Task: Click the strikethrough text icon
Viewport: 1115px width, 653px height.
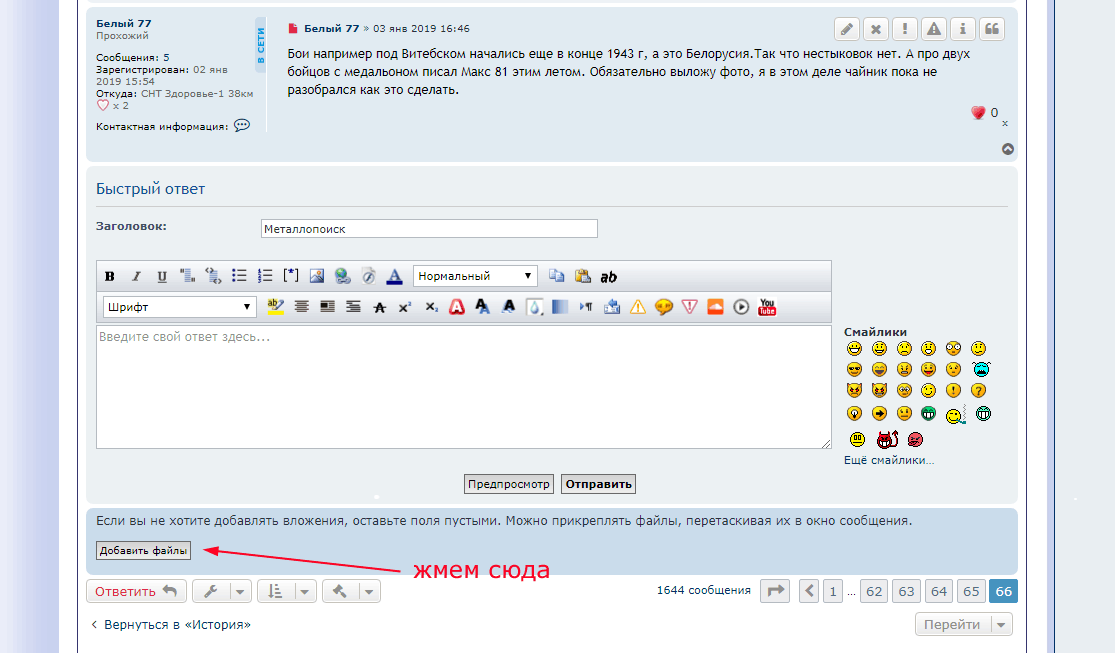Action: point(379,307)
